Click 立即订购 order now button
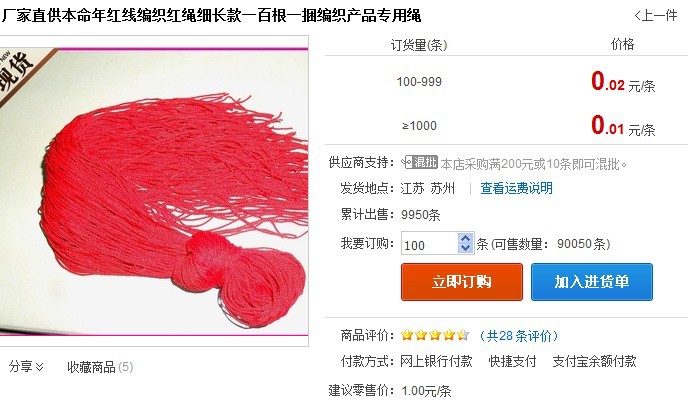The width and height of the screenshot is (688, 405). (x=462, y=282)
